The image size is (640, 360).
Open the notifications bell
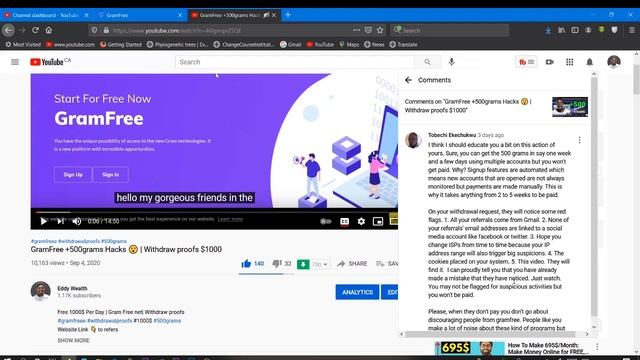589,62
